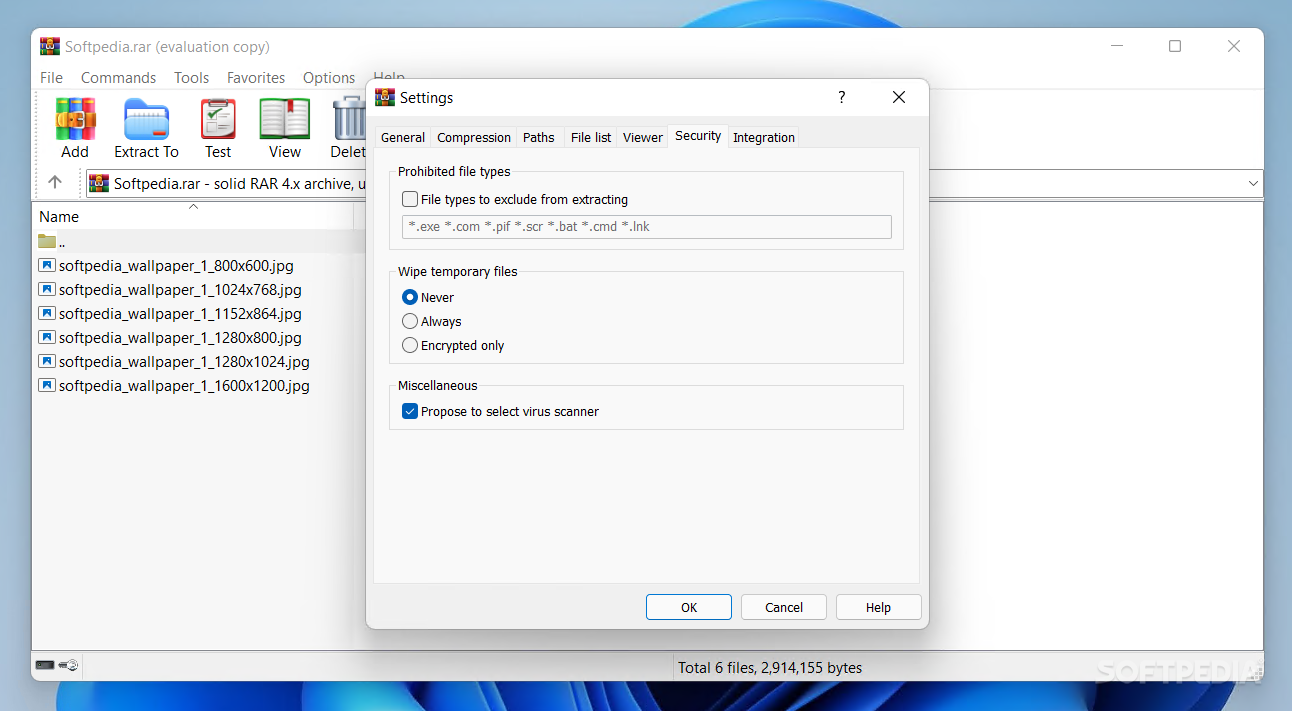1292x711 pixels.
Task: Select Always for wiping temporary files
Action: (x=410, y=321)
